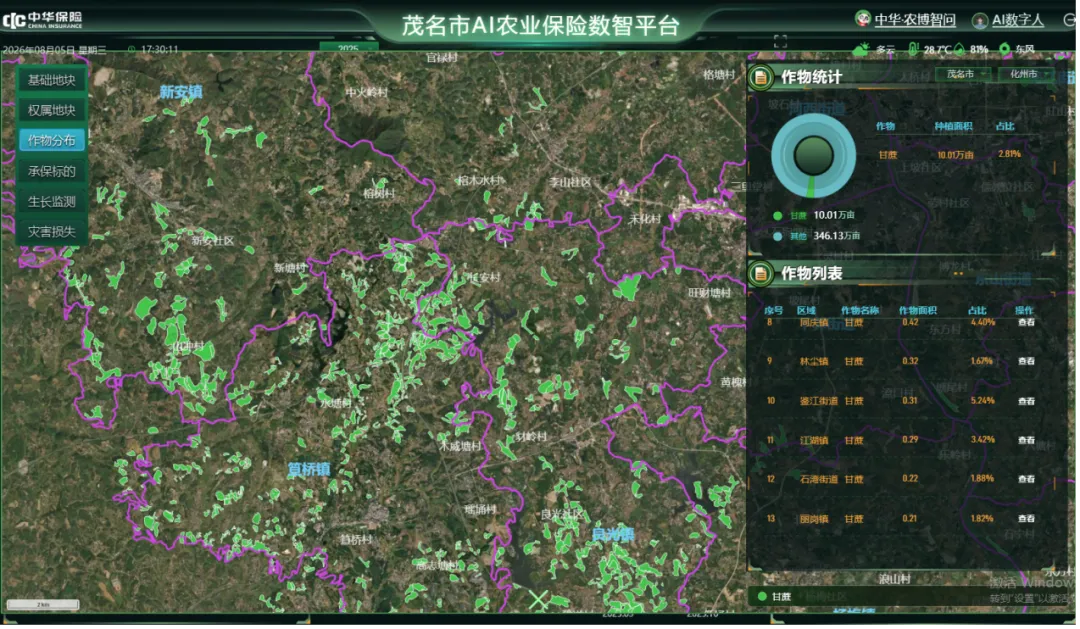Click the AI数字人 avatar icon
This screenshot has height=629, width=1080.
click(x=979, y=21)
